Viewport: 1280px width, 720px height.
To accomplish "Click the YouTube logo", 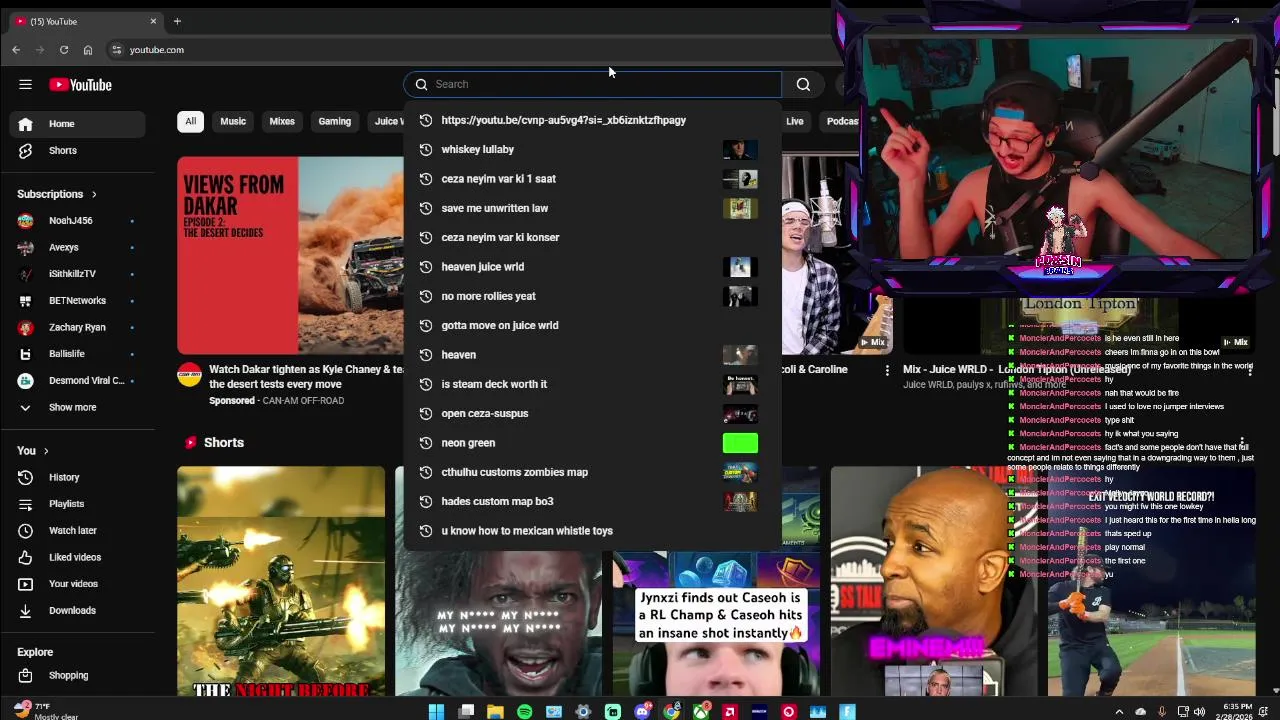I will click(80, 85).
